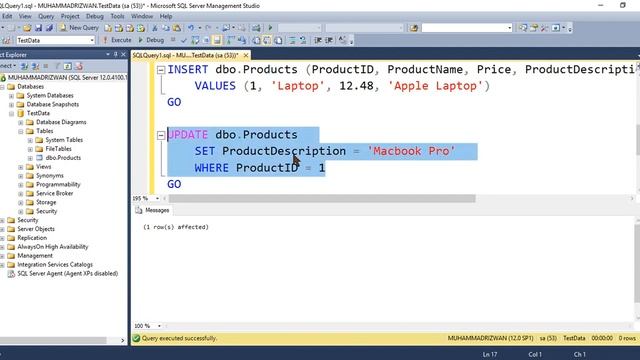Click the Cancel Executing Query stop icon

[173, 40]
